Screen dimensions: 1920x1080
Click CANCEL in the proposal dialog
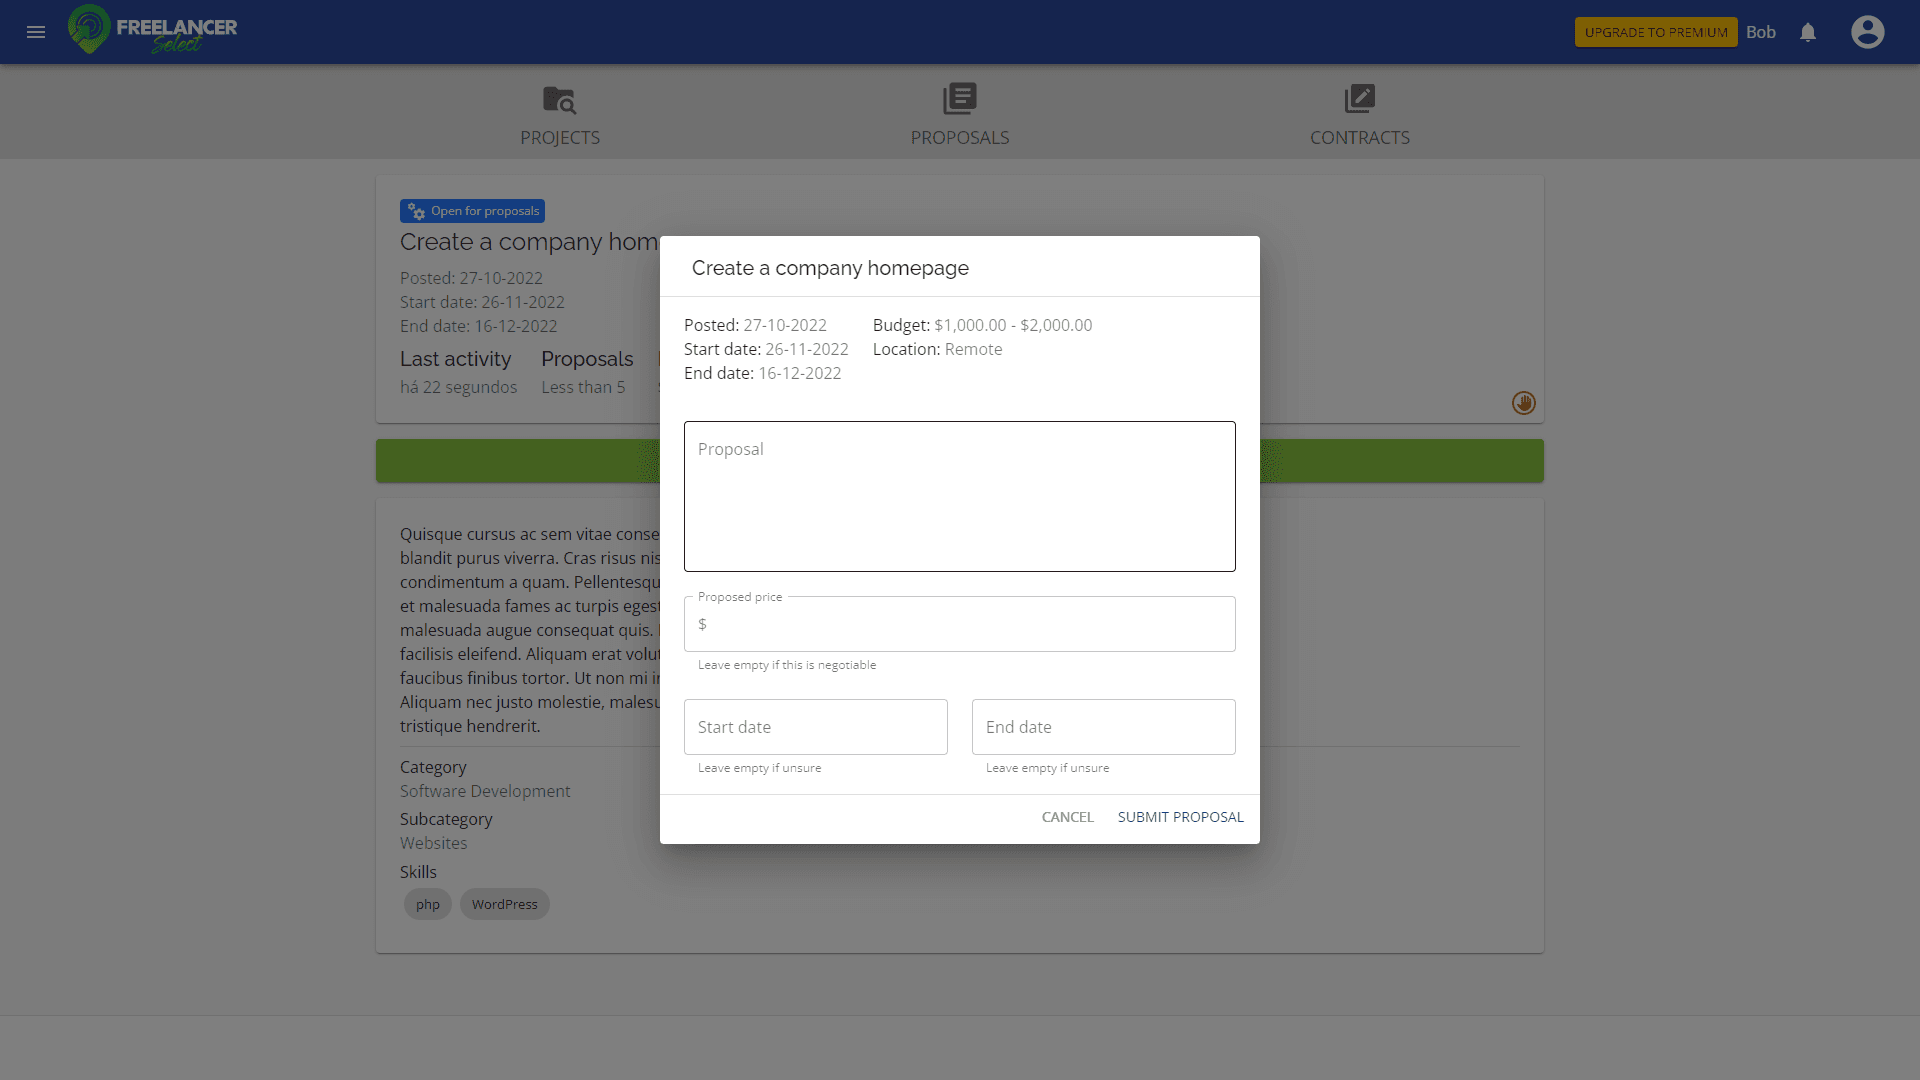pyautogui.click(x=1068, y=817)
